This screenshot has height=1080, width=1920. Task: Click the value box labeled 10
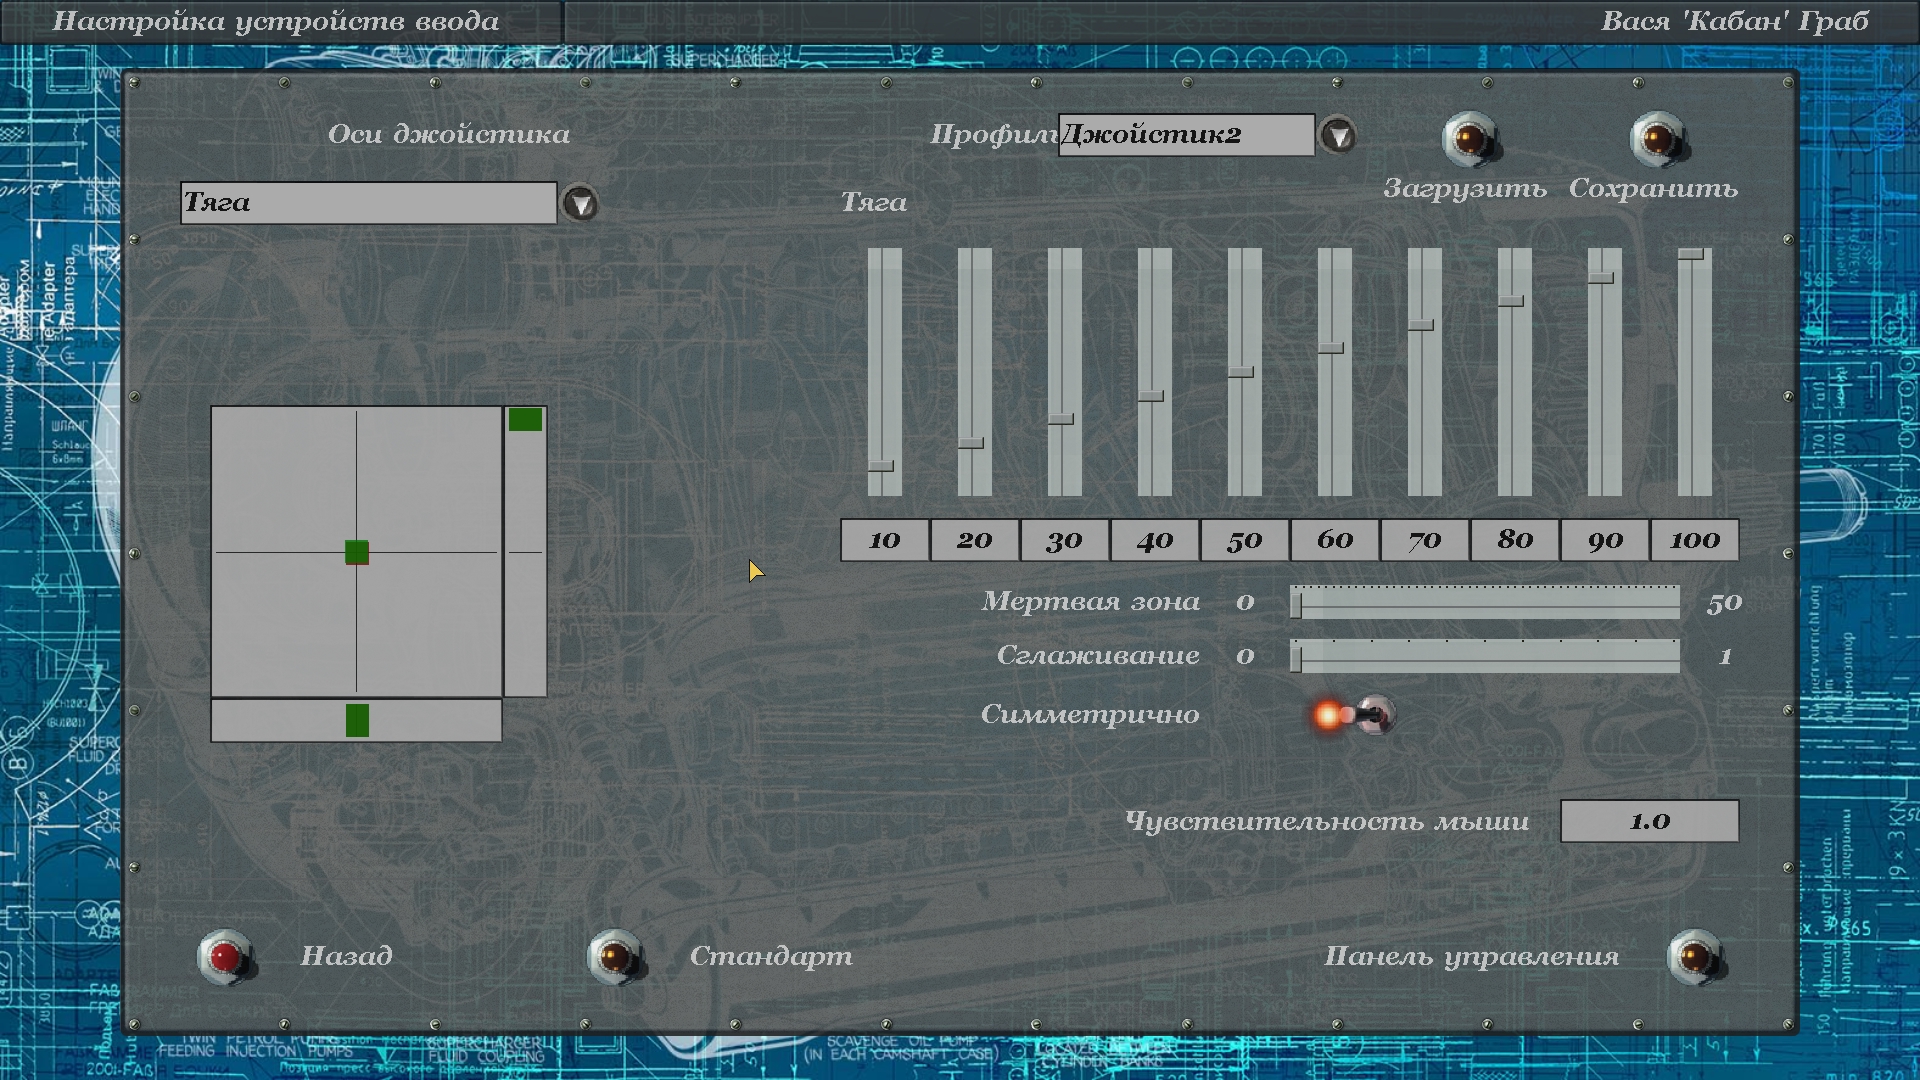tap(884, 540)
